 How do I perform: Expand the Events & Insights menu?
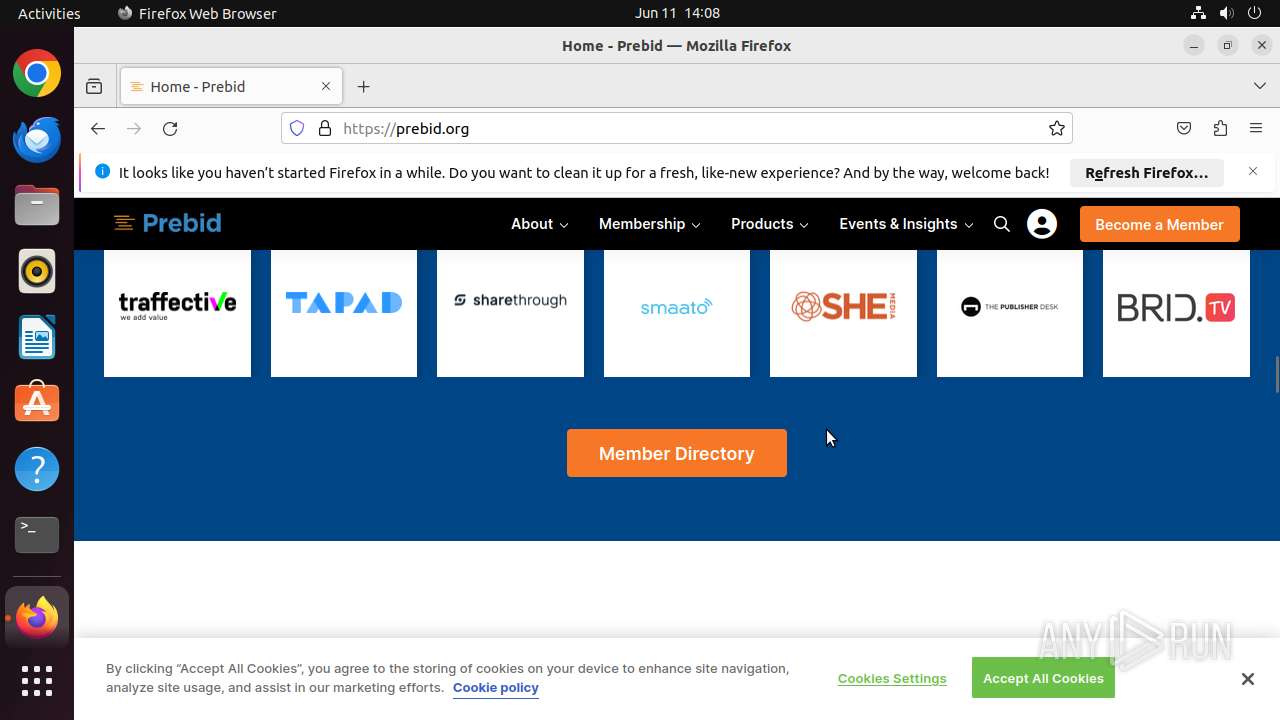(906, 224)
